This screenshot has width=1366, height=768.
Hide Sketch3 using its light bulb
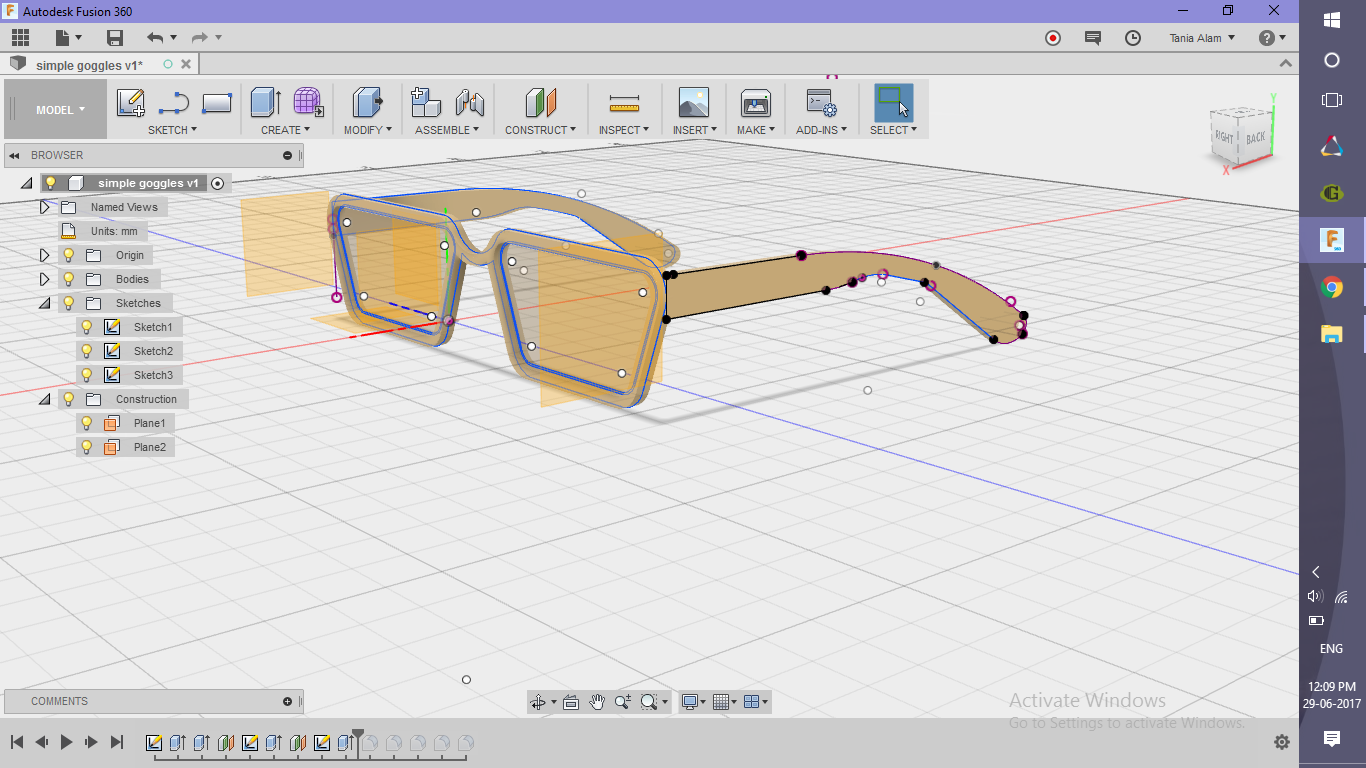[x=87, y=375]
